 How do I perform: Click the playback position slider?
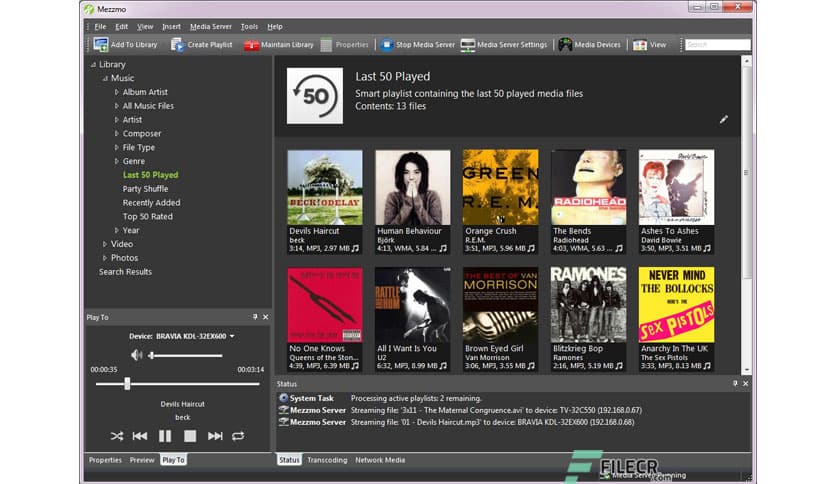178,384
